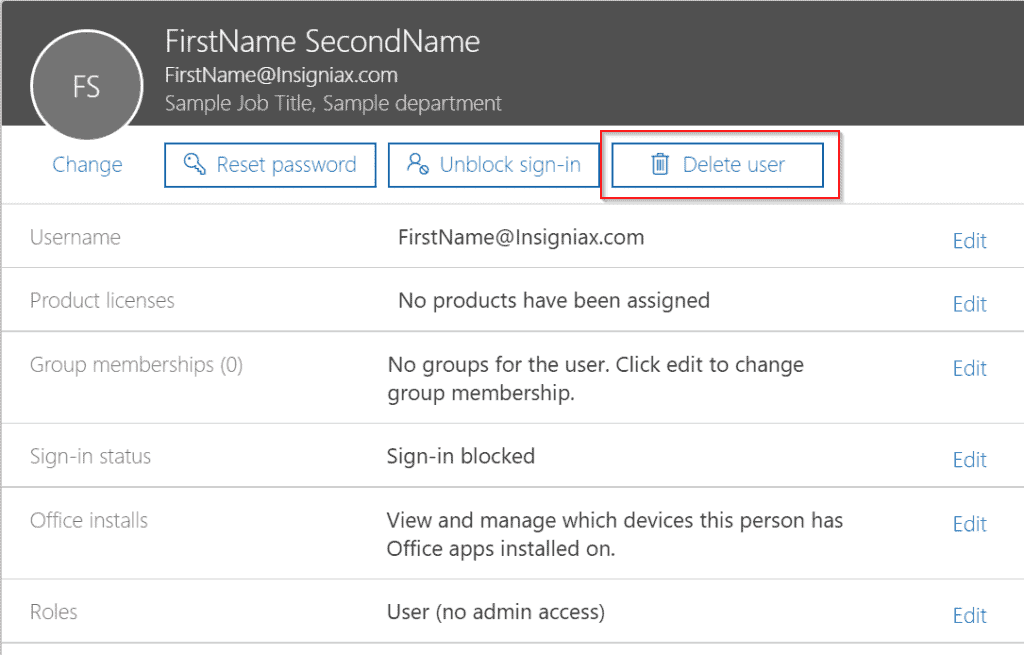Click the Unblock sign-in button

point(494,165)
